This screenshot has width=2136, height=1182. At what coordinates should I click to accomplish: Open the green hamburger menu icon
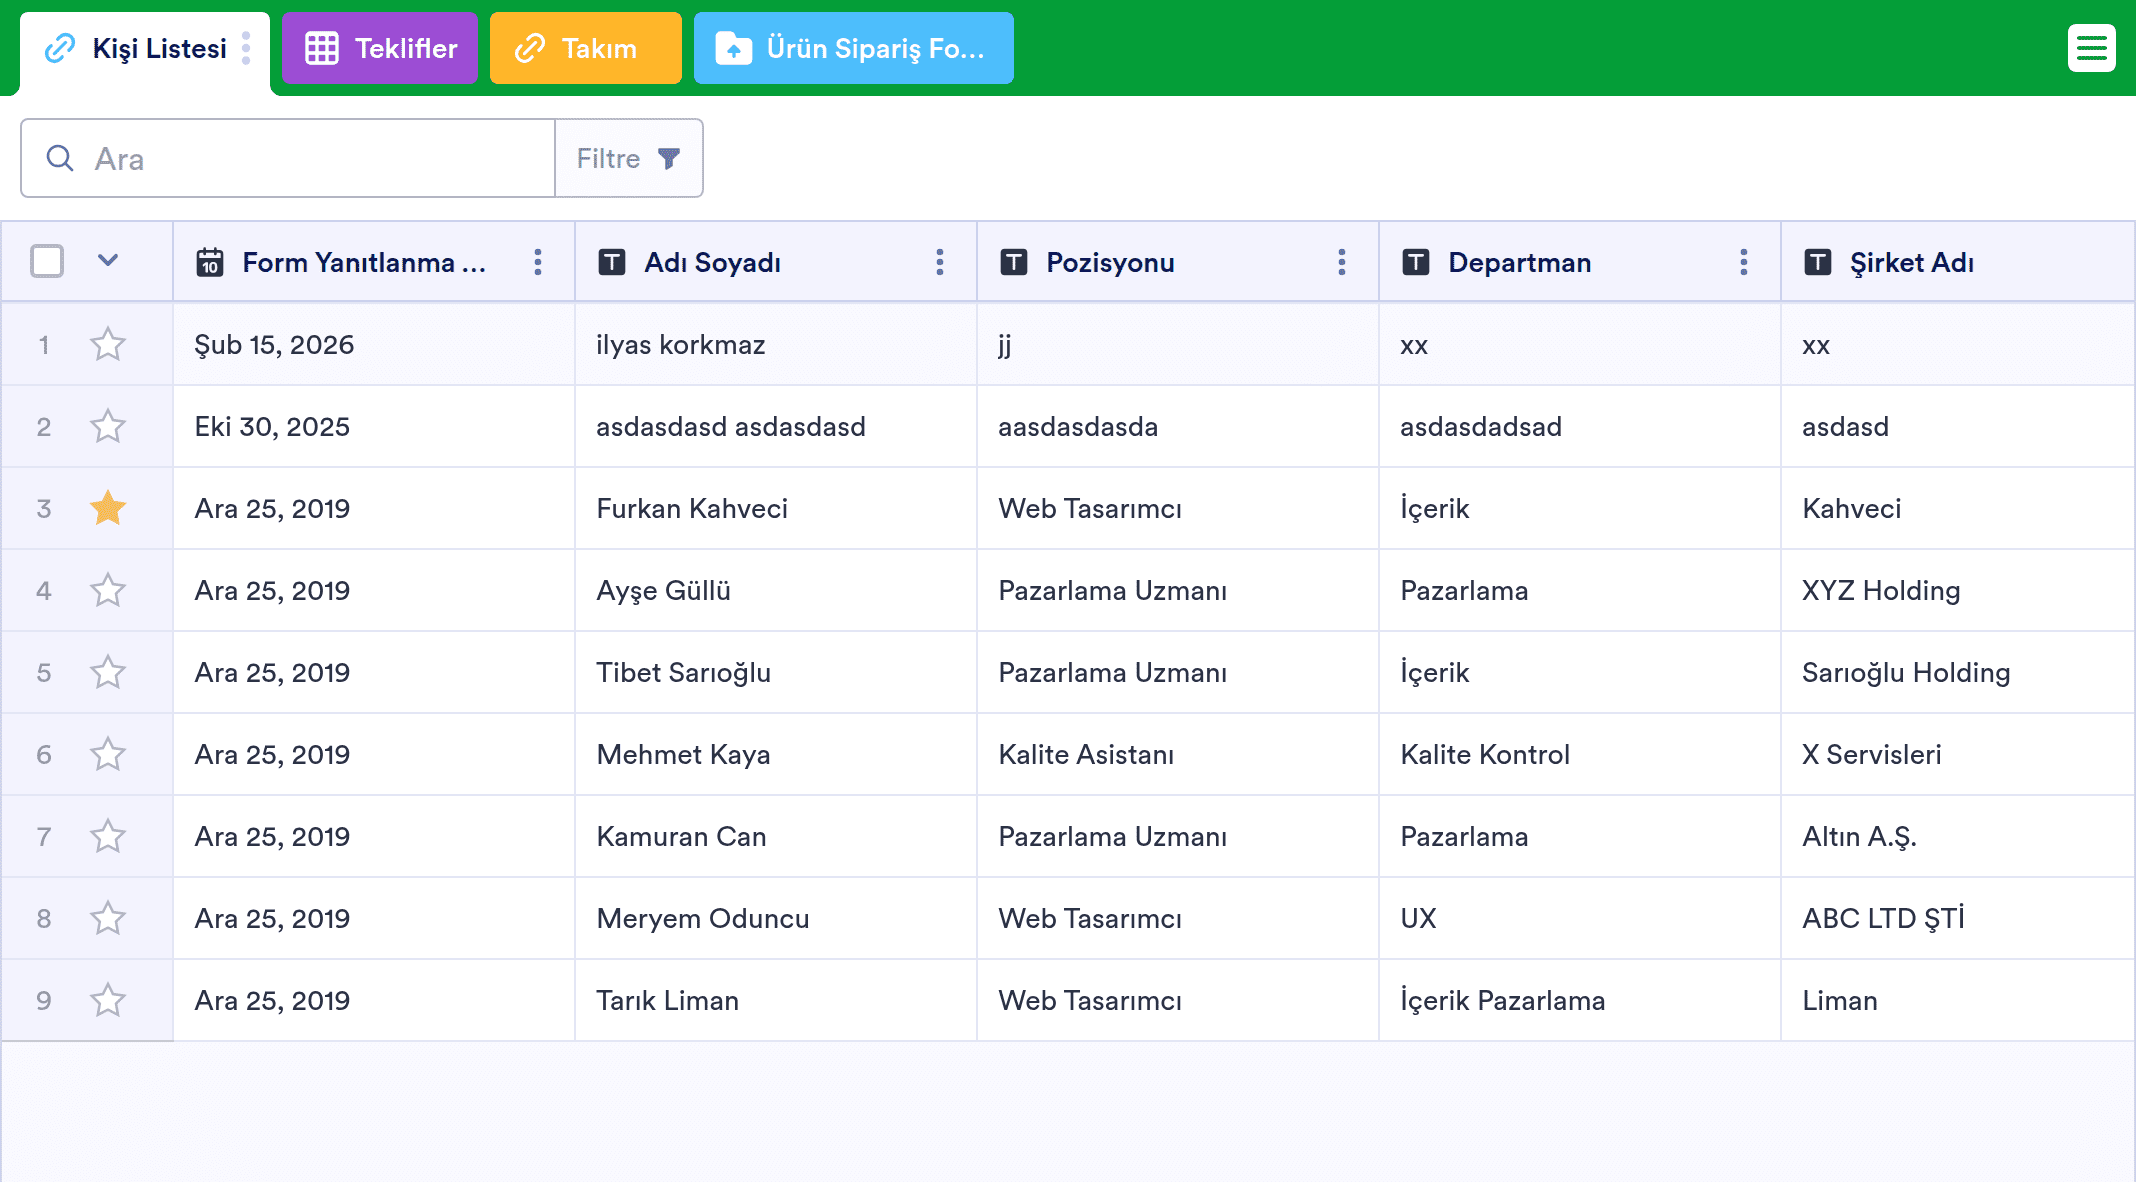(2091, 48)
